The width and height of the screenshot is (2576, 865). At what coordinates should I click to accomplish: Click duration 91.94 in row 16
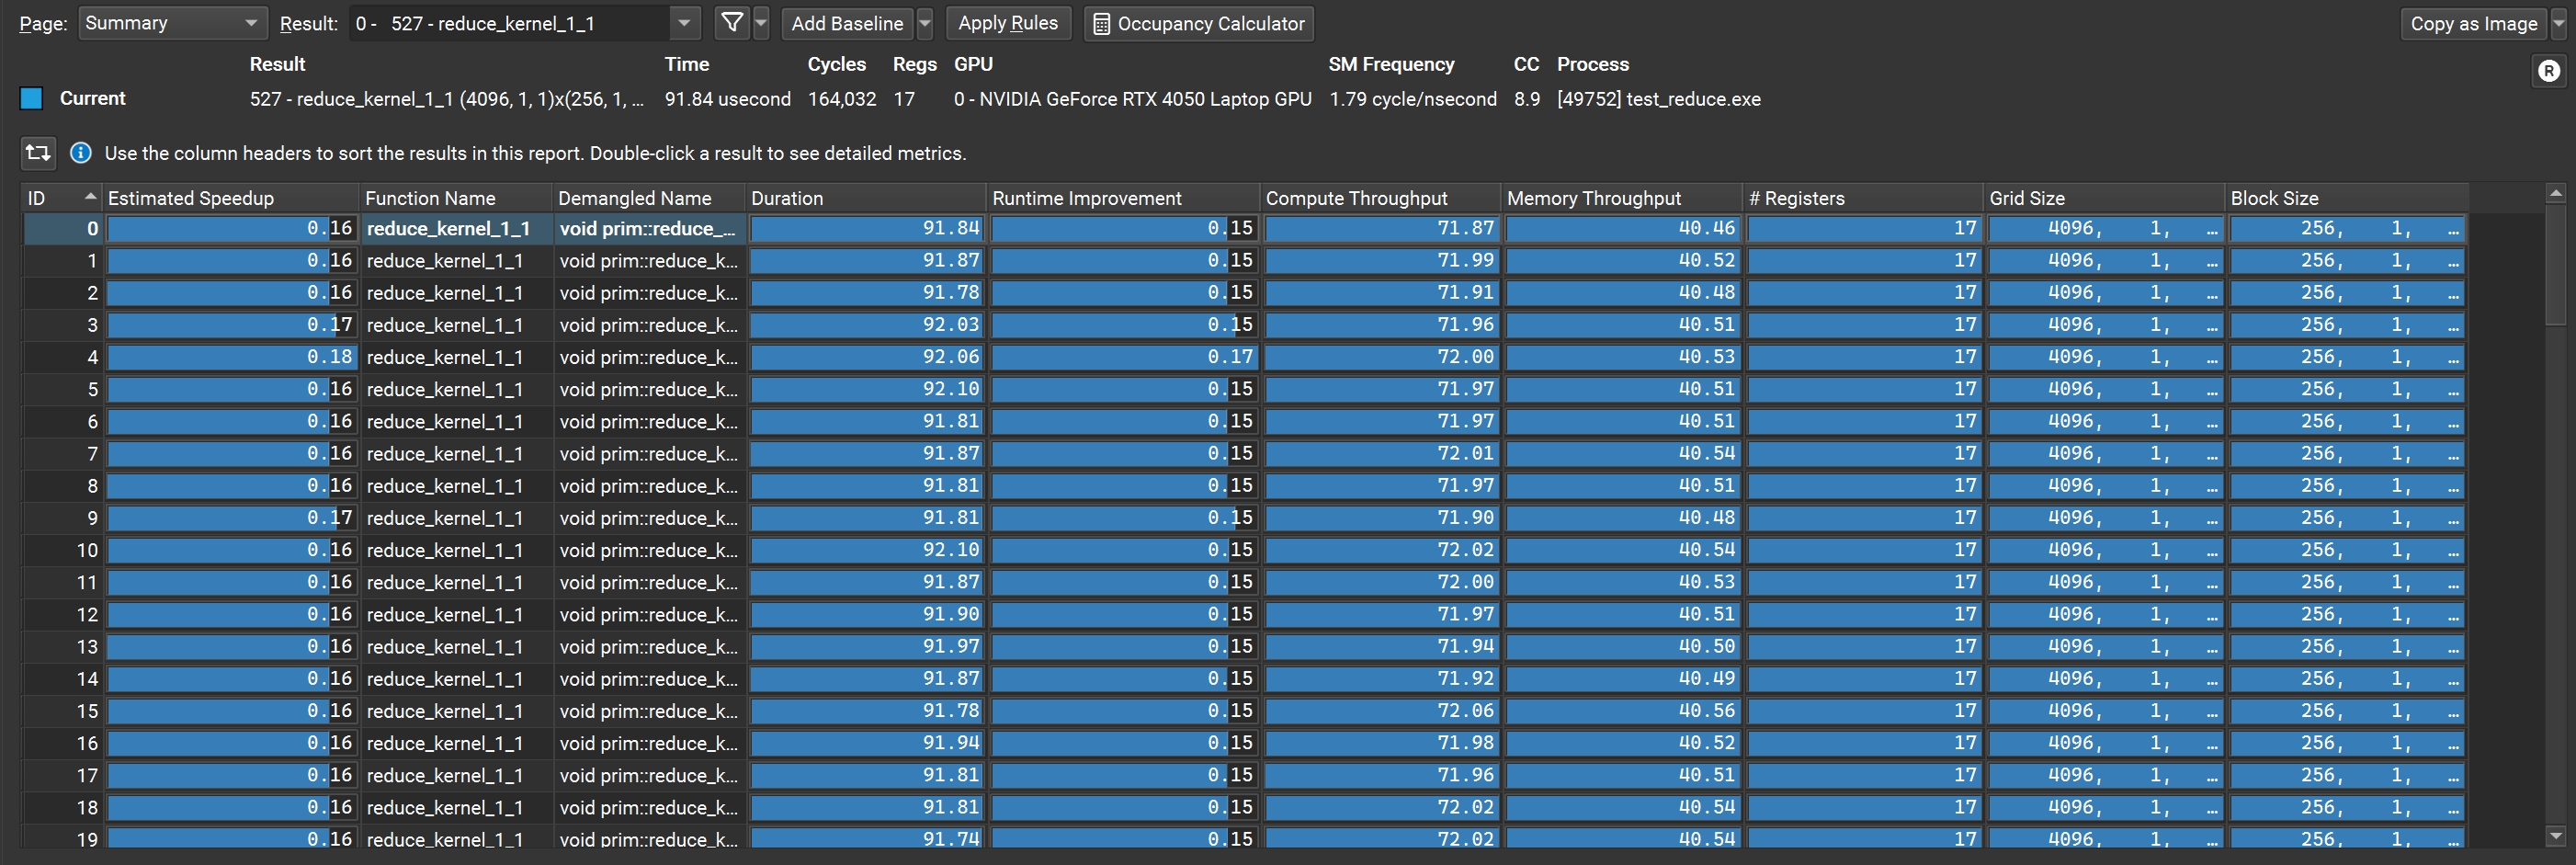click(866, 743)
